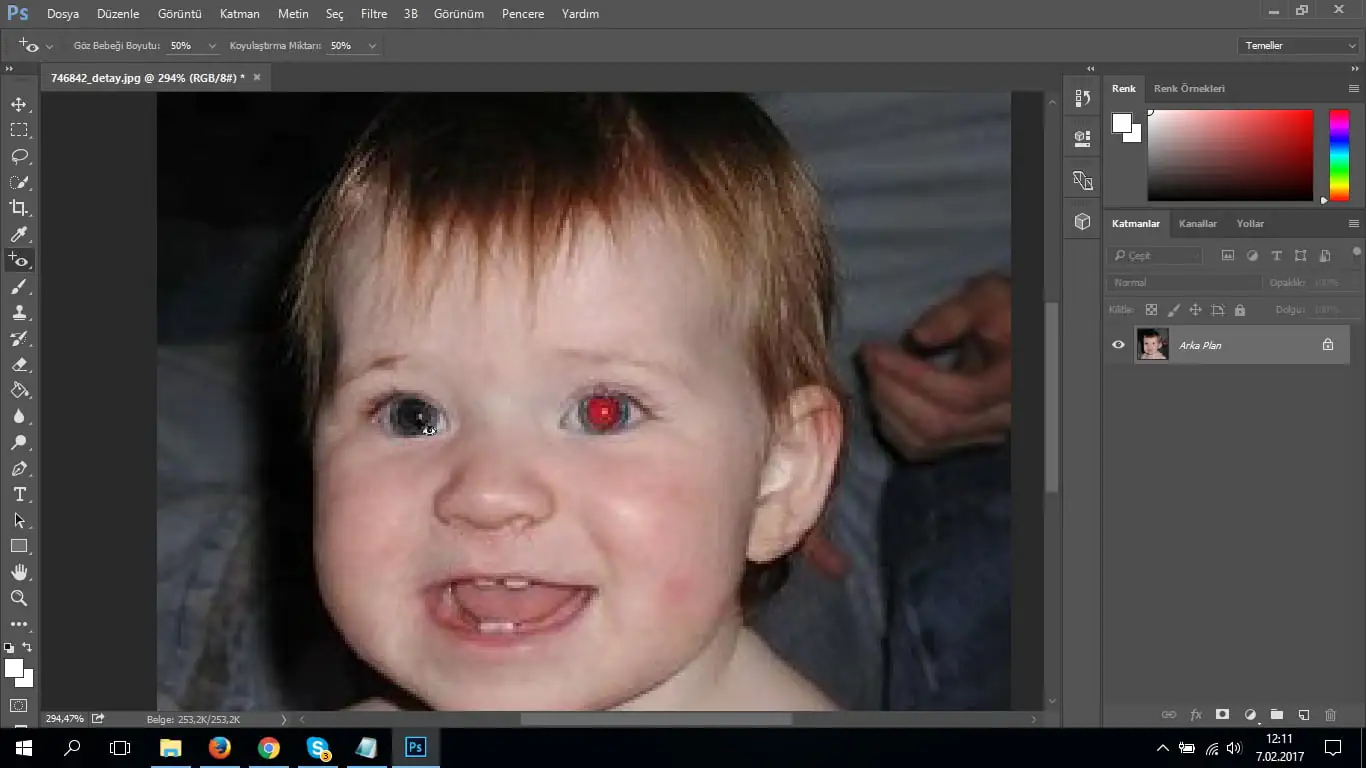Select the Eraser tool
Viewport: 1366px width, 768px height.
pos(19,365)
